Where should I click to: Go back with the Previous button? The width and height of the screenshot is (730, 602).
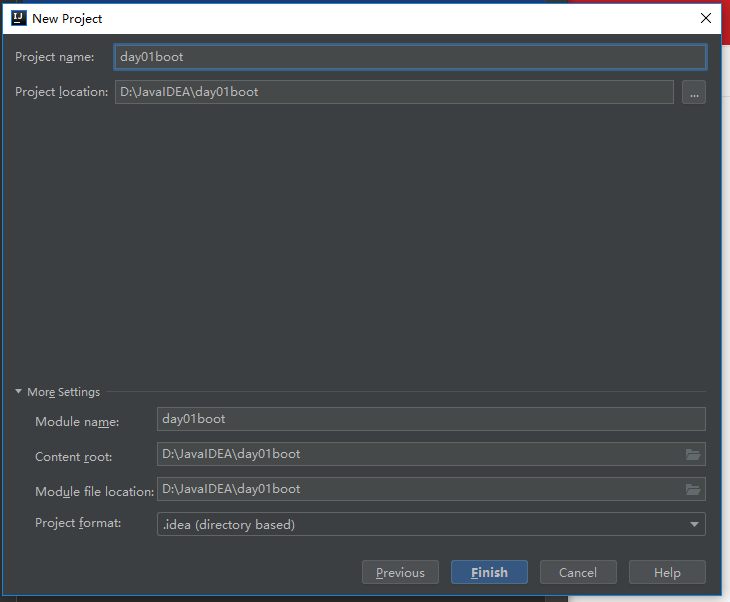pyautogui.click(x=400, y=572)
